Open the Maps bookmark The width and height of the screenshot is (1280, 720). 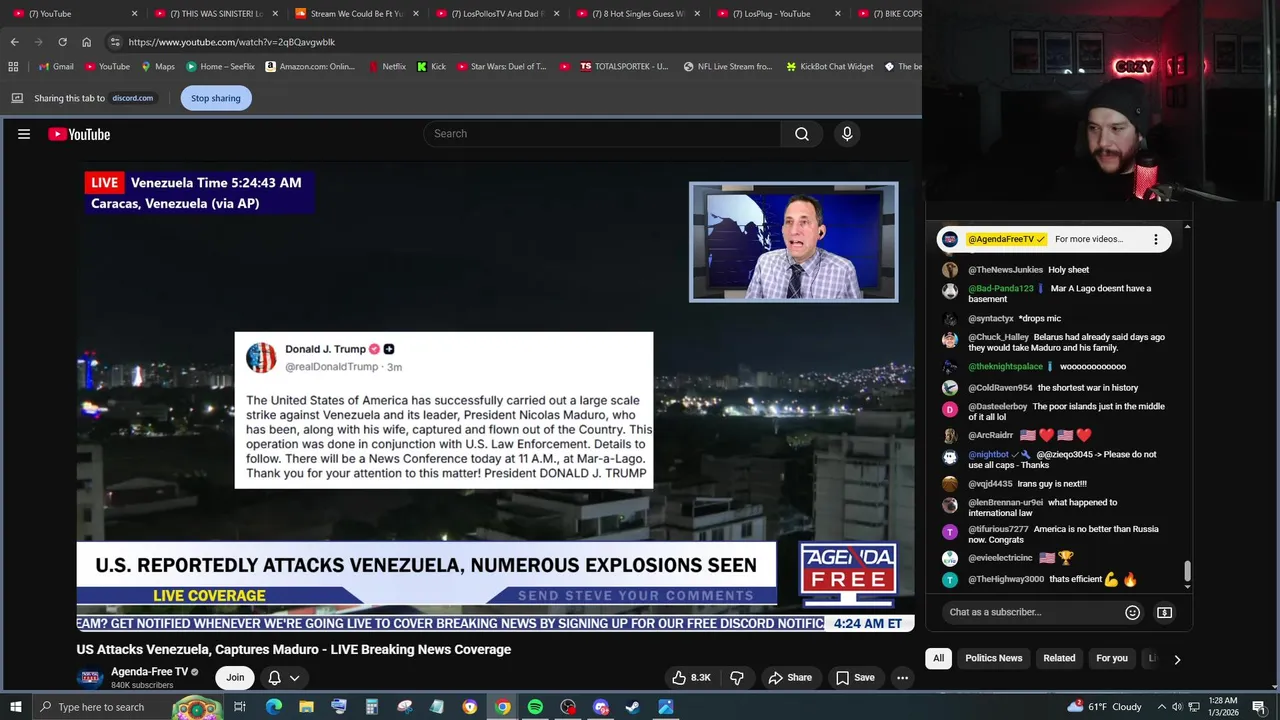(x=158, y=67)
